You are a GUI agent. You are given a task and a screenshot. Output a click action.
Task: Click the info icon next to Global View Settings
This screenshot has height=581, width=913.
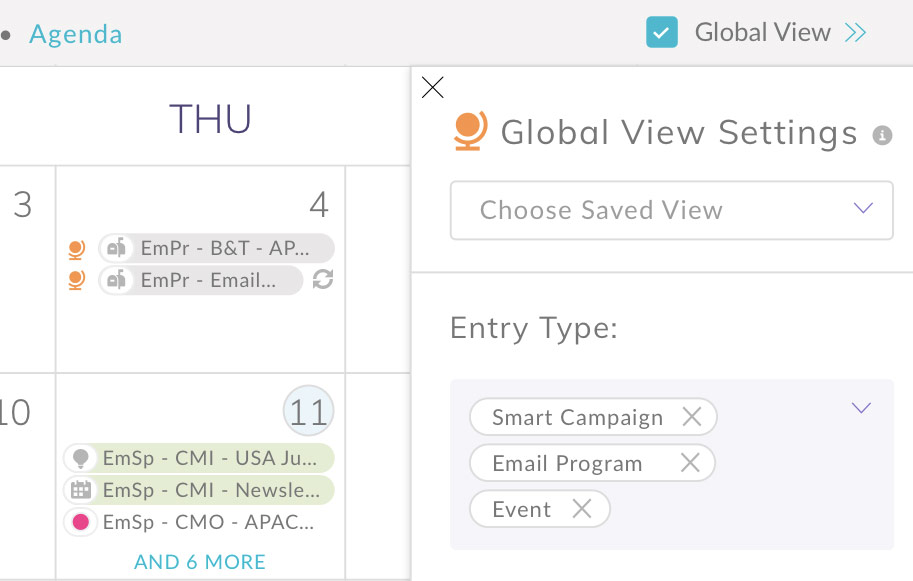coord(882,135)
